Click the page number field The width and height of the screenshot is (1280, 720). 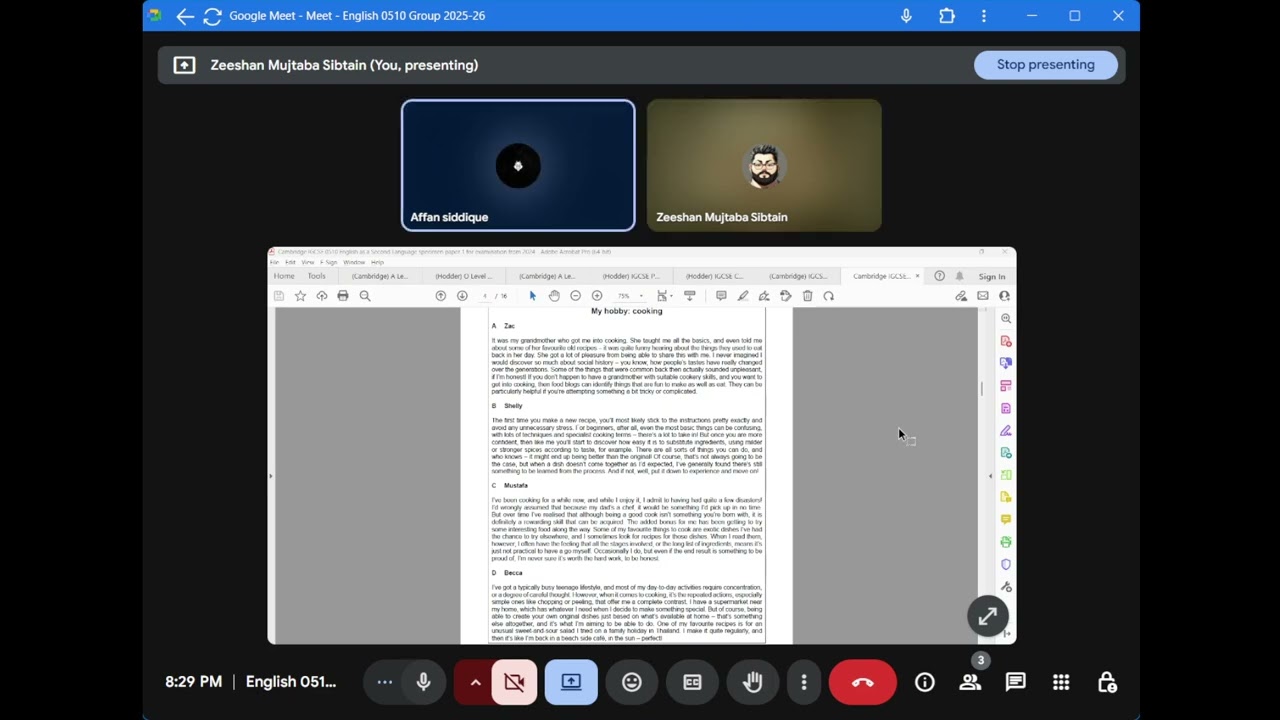[485, 296]
